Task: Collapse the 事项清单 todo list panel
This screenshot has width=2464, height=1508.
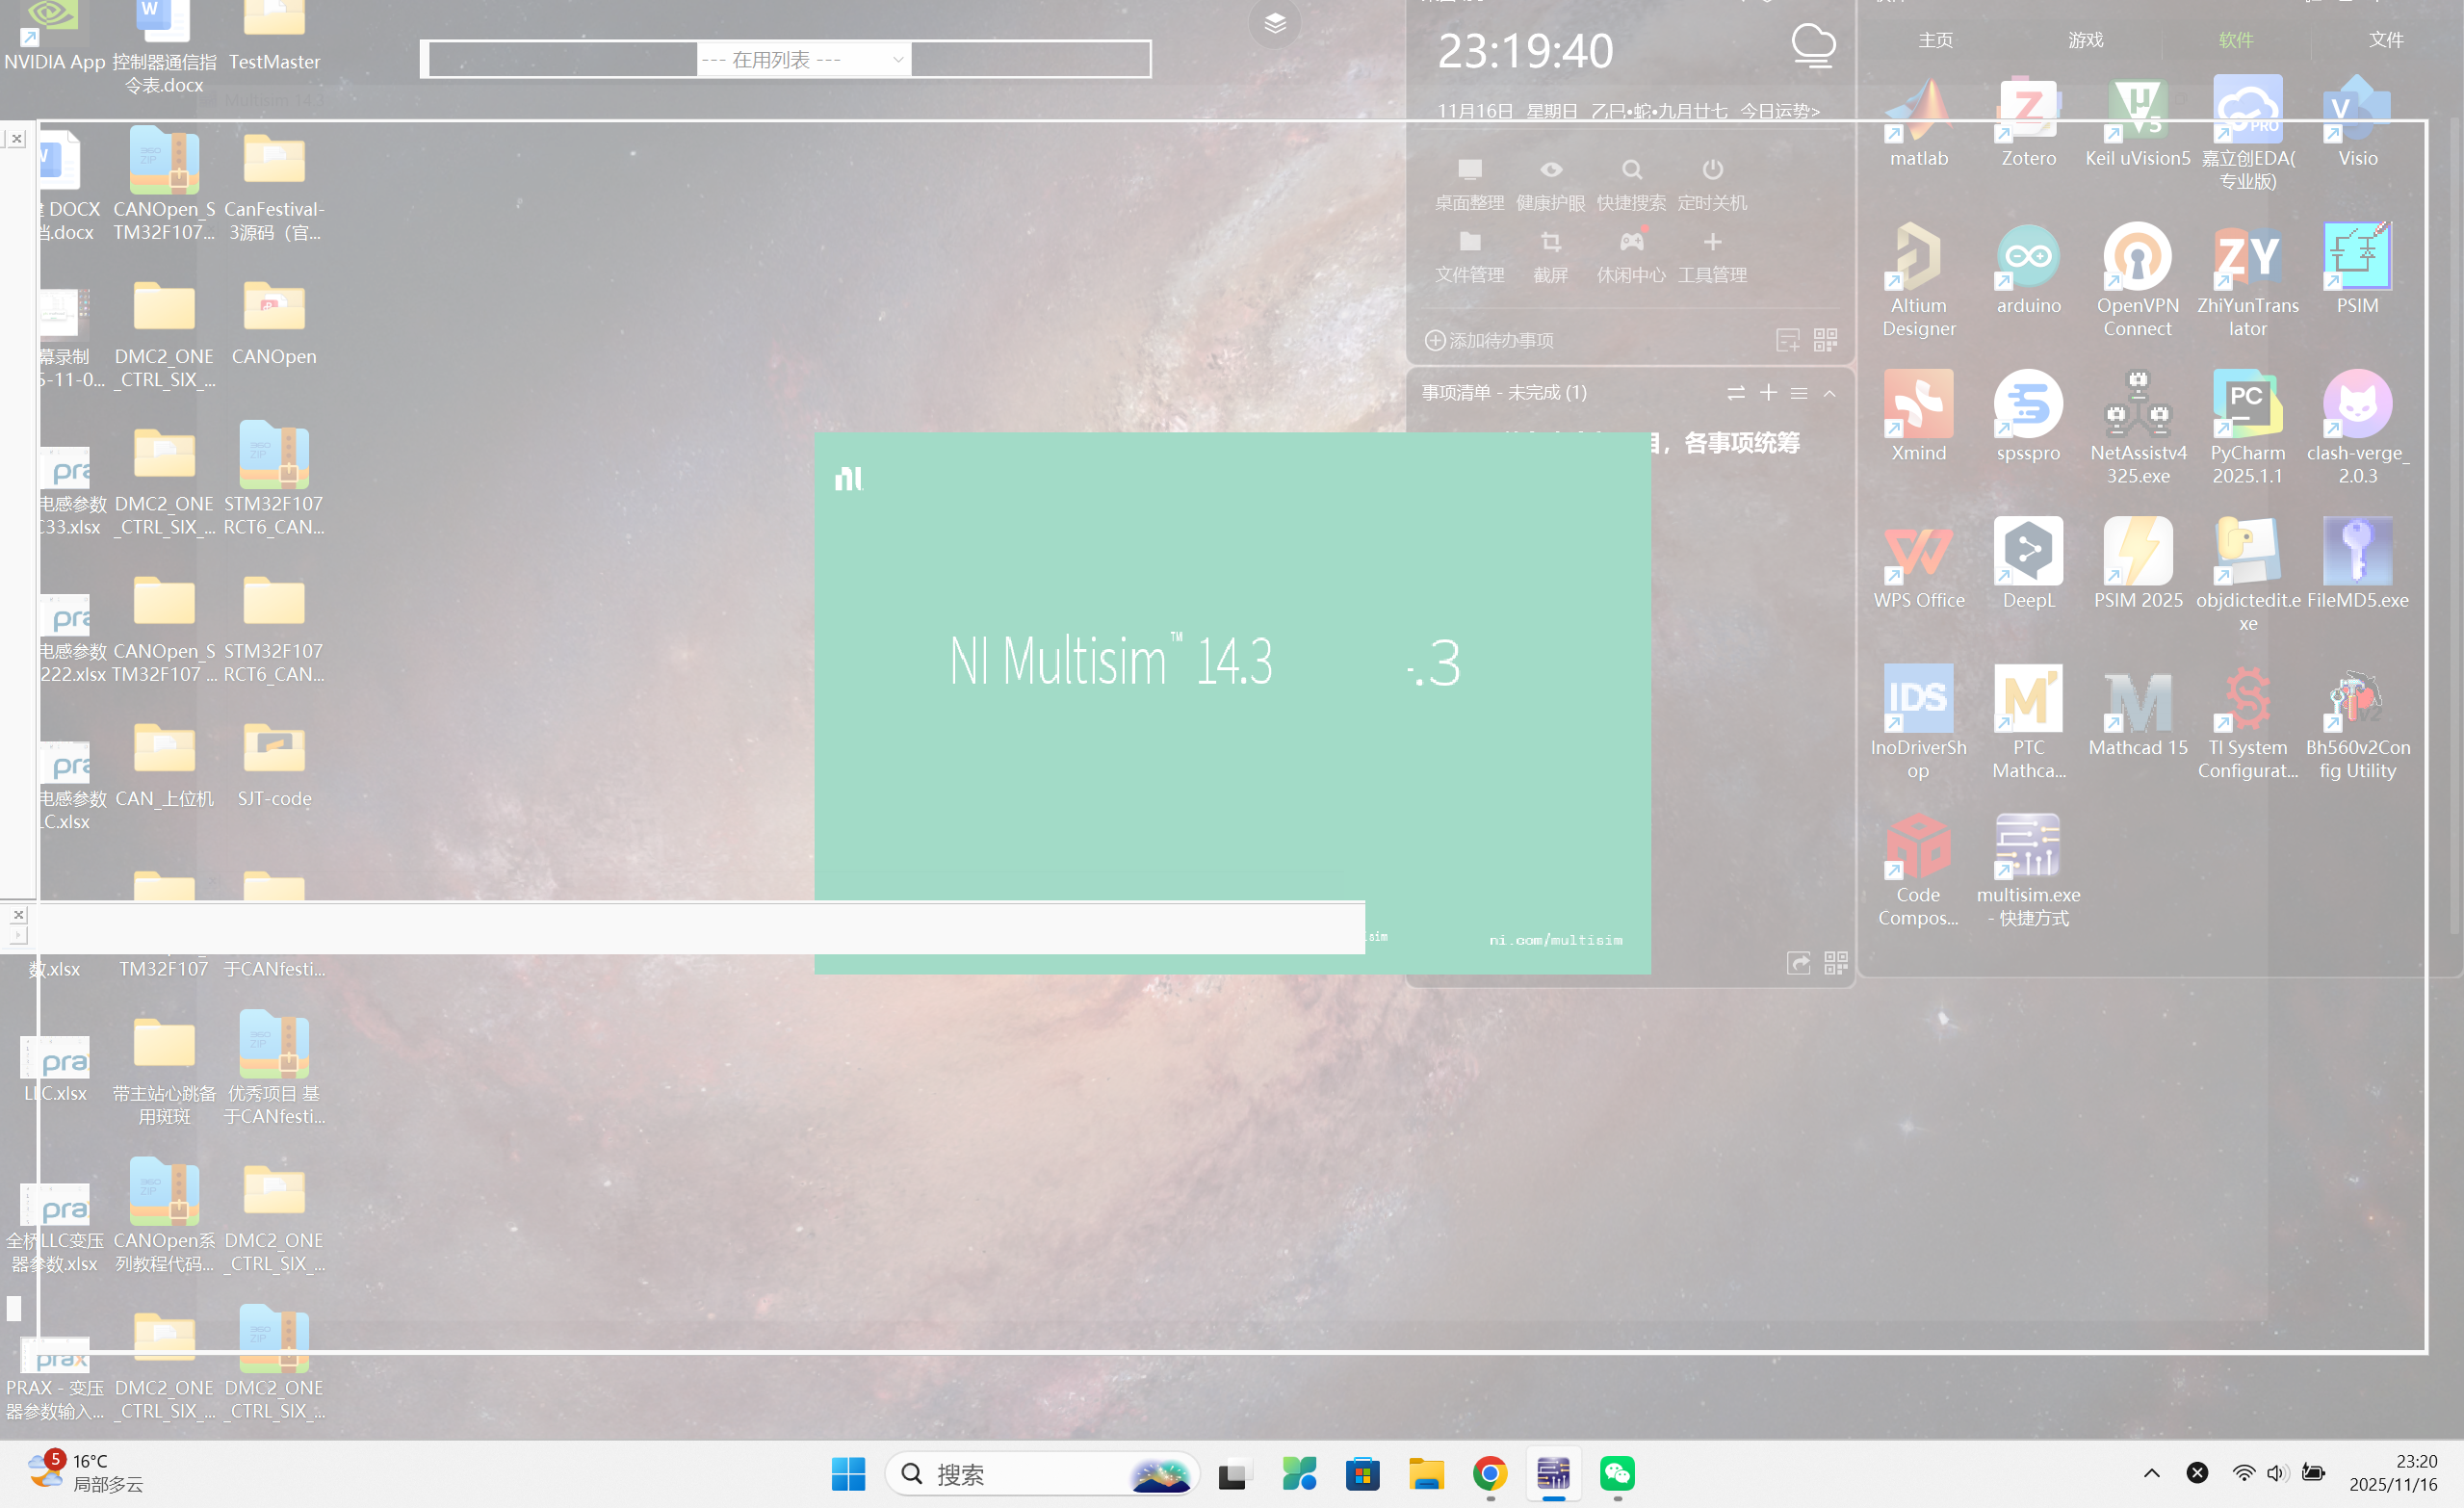Action: [1829, 393]
